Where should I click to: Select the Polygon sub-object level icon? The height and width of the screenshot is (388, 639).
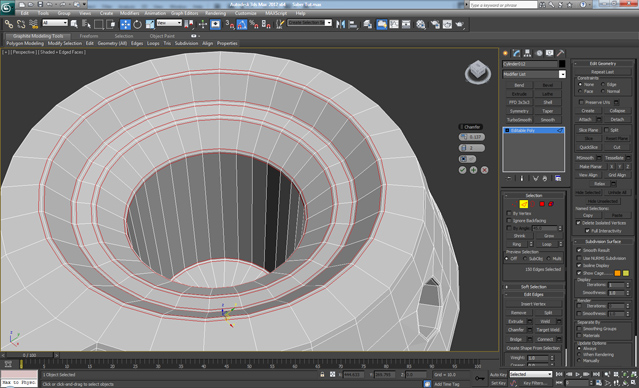[542, 204]
